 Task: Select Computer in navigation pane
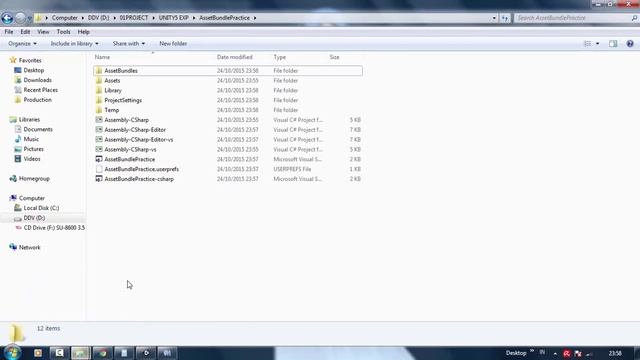click(x=32, y=198)
